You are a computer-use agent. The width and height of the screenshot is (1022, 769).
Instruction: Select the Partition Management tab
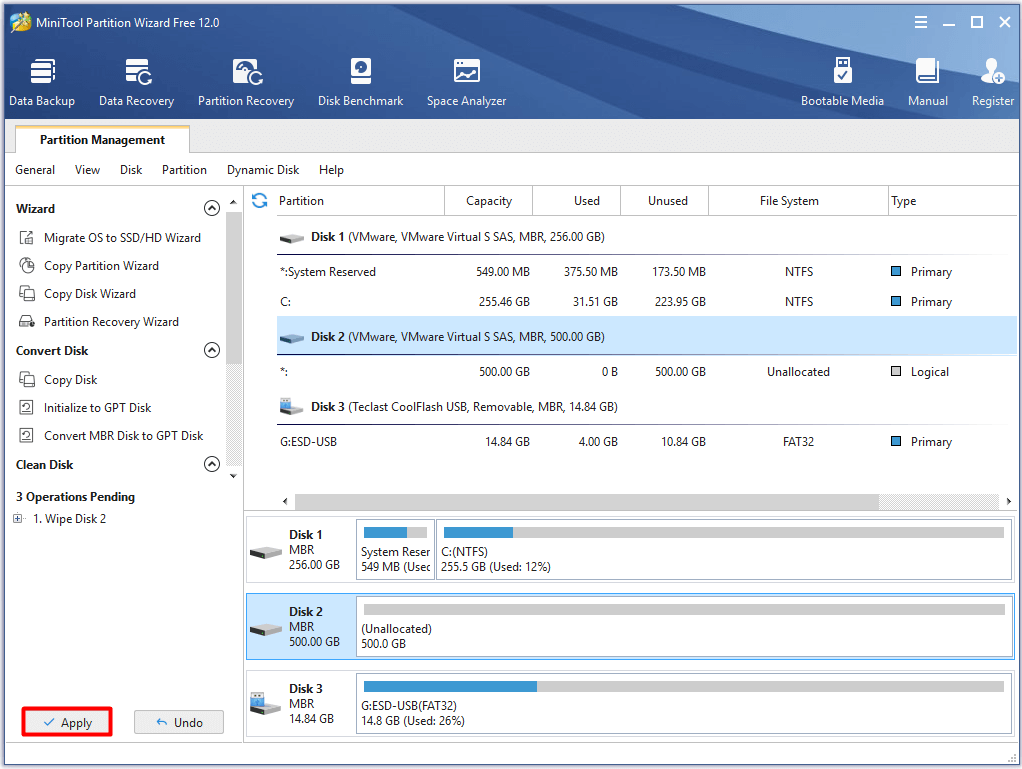pos(102,139)
